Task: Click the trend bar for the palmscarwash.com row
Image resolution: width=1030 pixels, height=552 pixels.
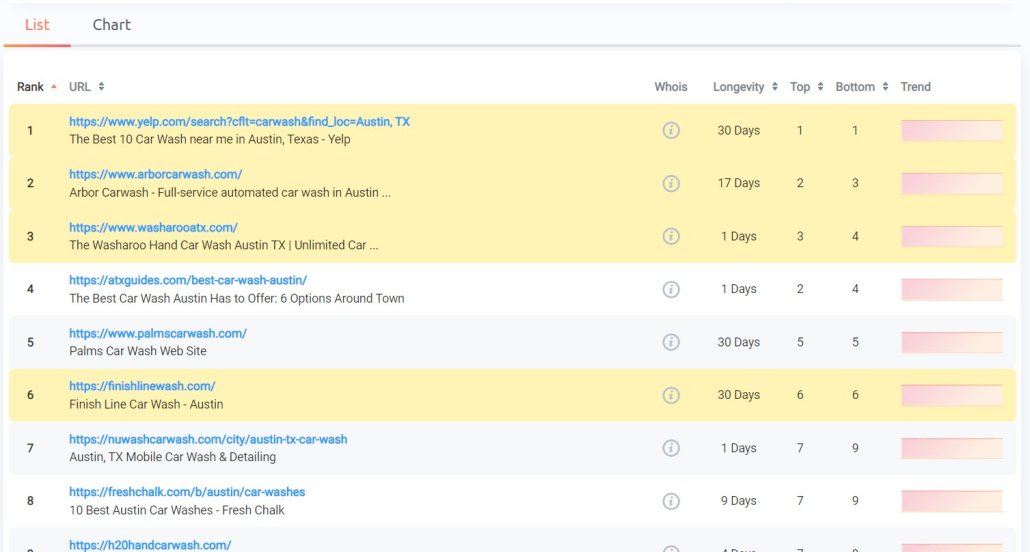Action: pos(952,342)
